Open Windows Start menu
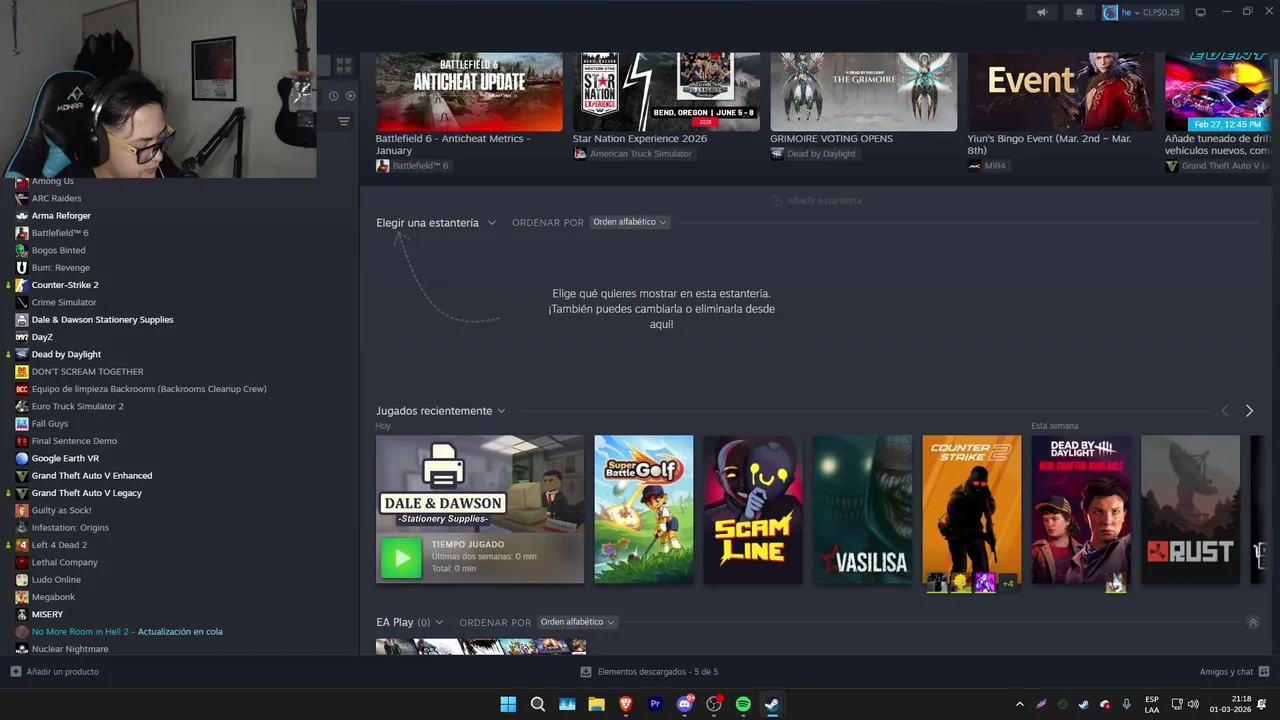This screenshot has height=720, width=1280. point(508,704)
